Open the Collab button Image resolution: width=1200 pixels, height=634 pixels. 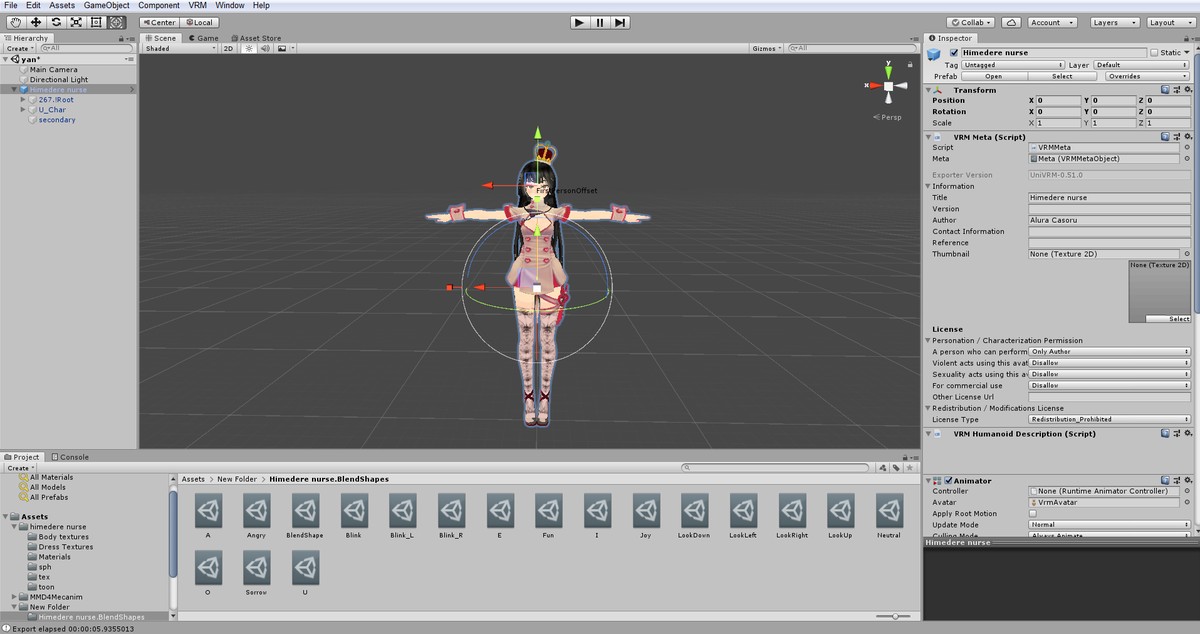click(x=972, y=22)
